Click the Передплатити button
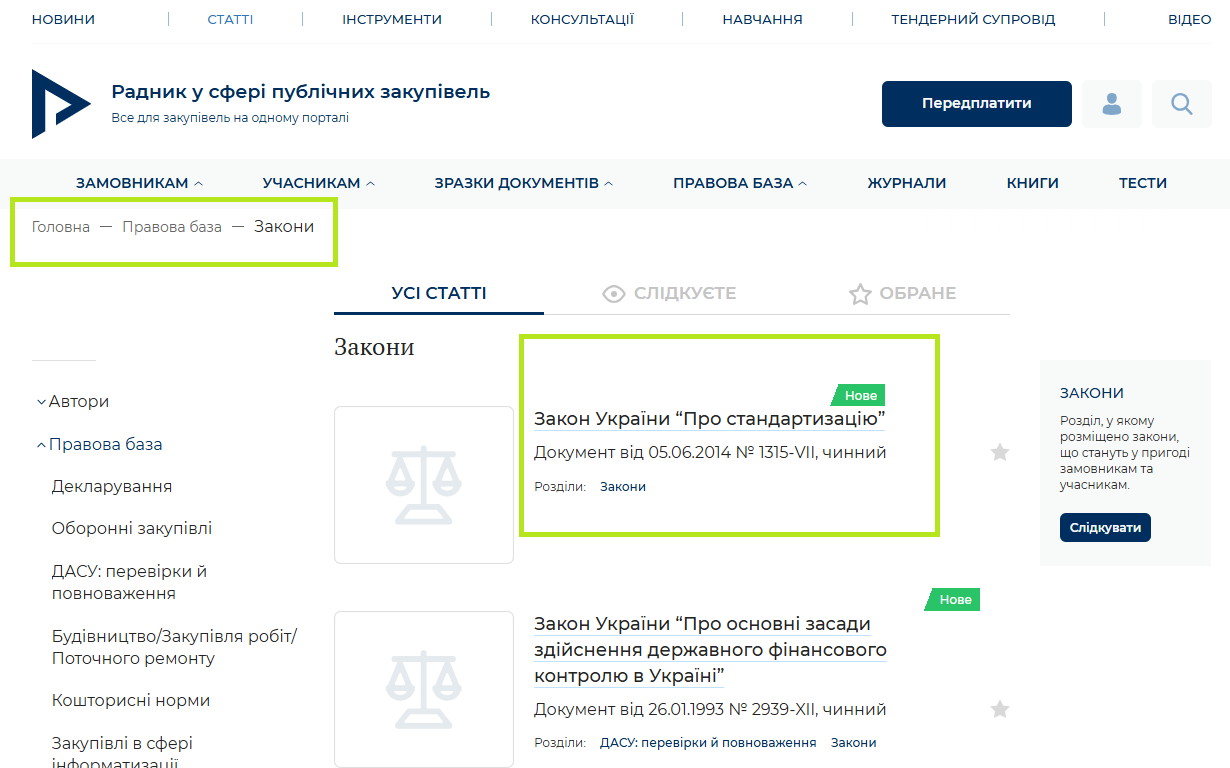The width and height of the screenshot is (1230, 768). [977, 104]
